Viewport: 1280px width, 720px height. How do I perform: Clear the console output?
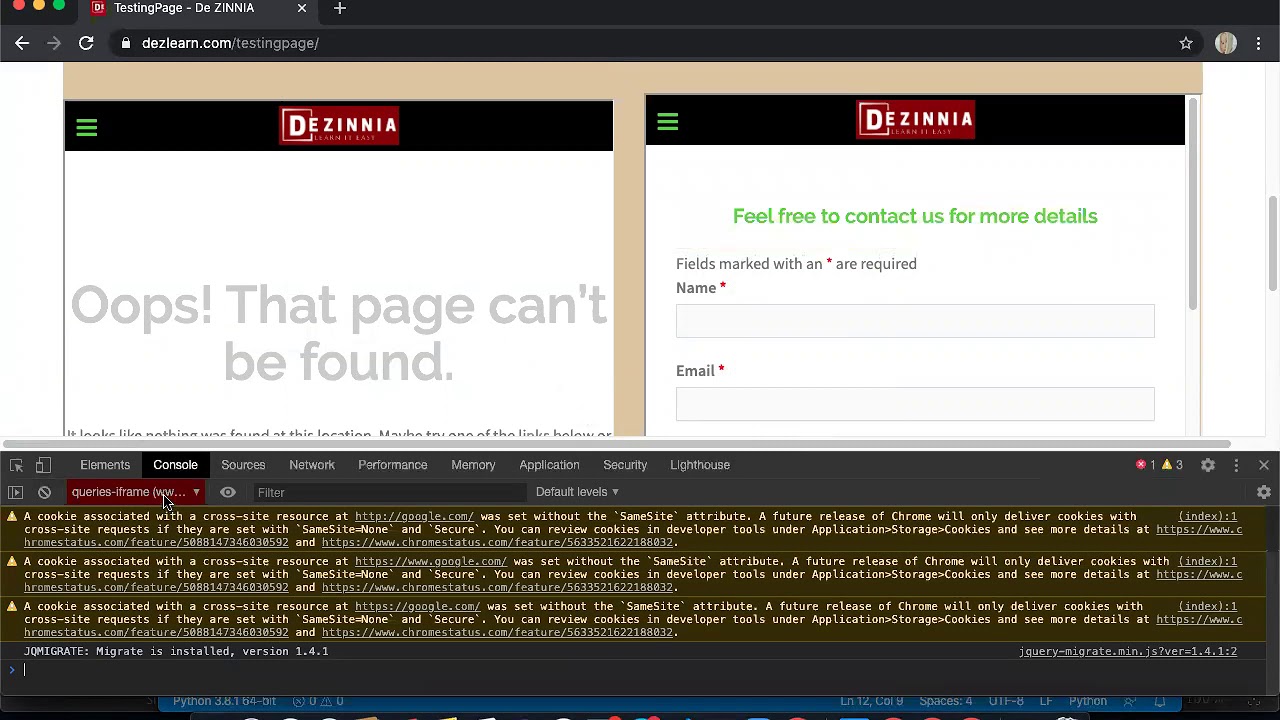point(44,492)
